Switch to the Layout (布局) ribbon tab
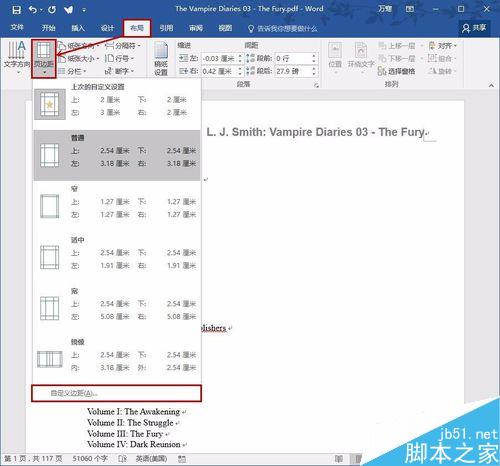Screen dimensions: 500x466 137,28
